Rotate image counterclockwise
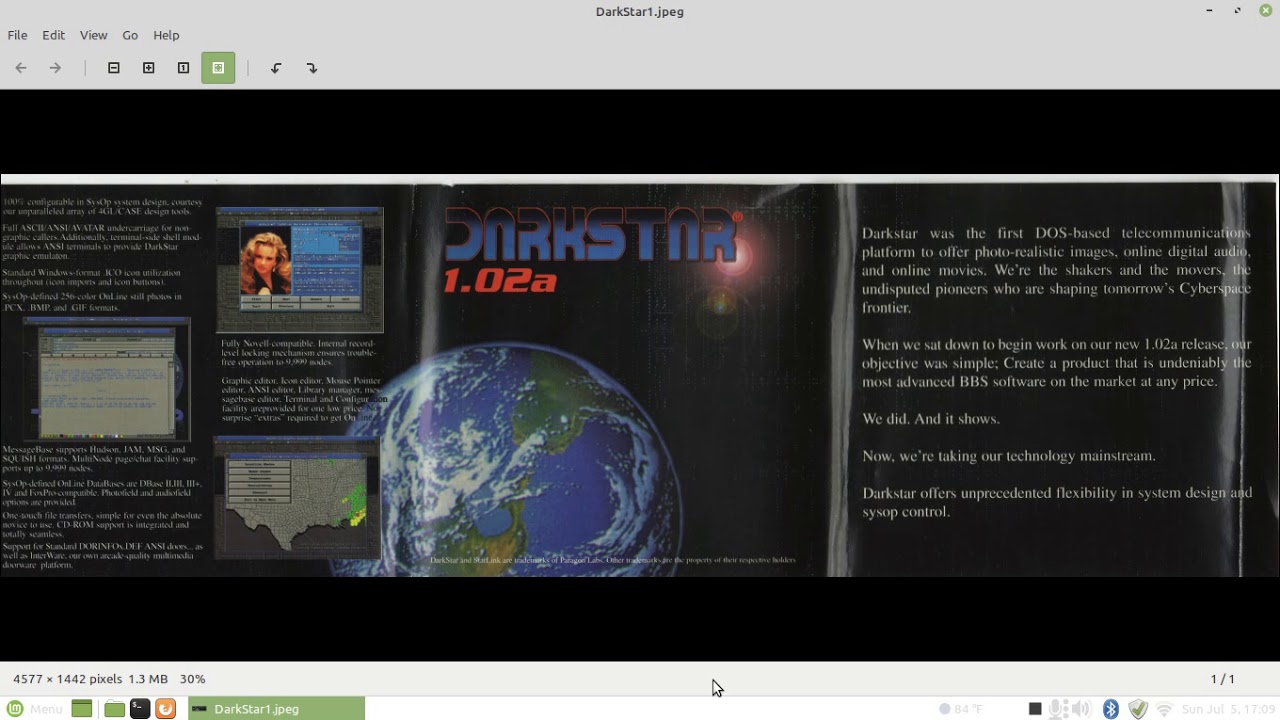Image resolution: width=1280 pixels, height=720 pixels. [x=276, y=68]
